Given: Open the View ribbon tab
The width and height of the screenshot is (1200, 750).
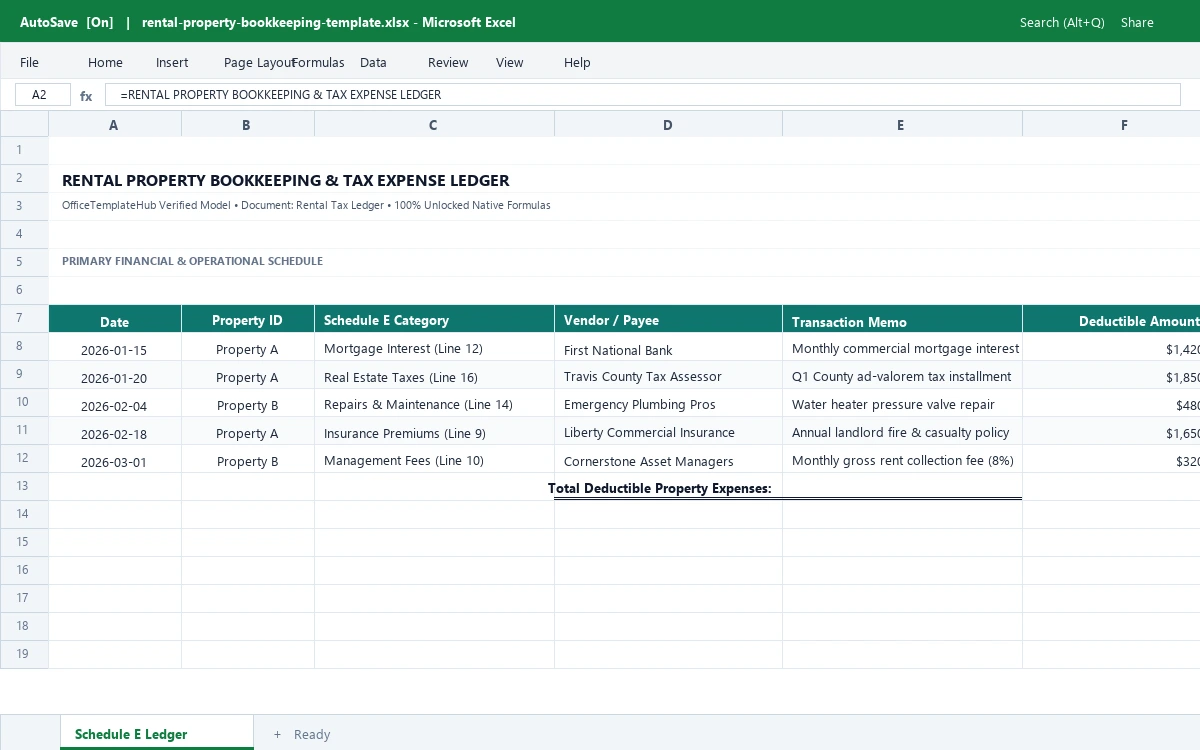Looking at the screenshot, I should click(509, 62).
